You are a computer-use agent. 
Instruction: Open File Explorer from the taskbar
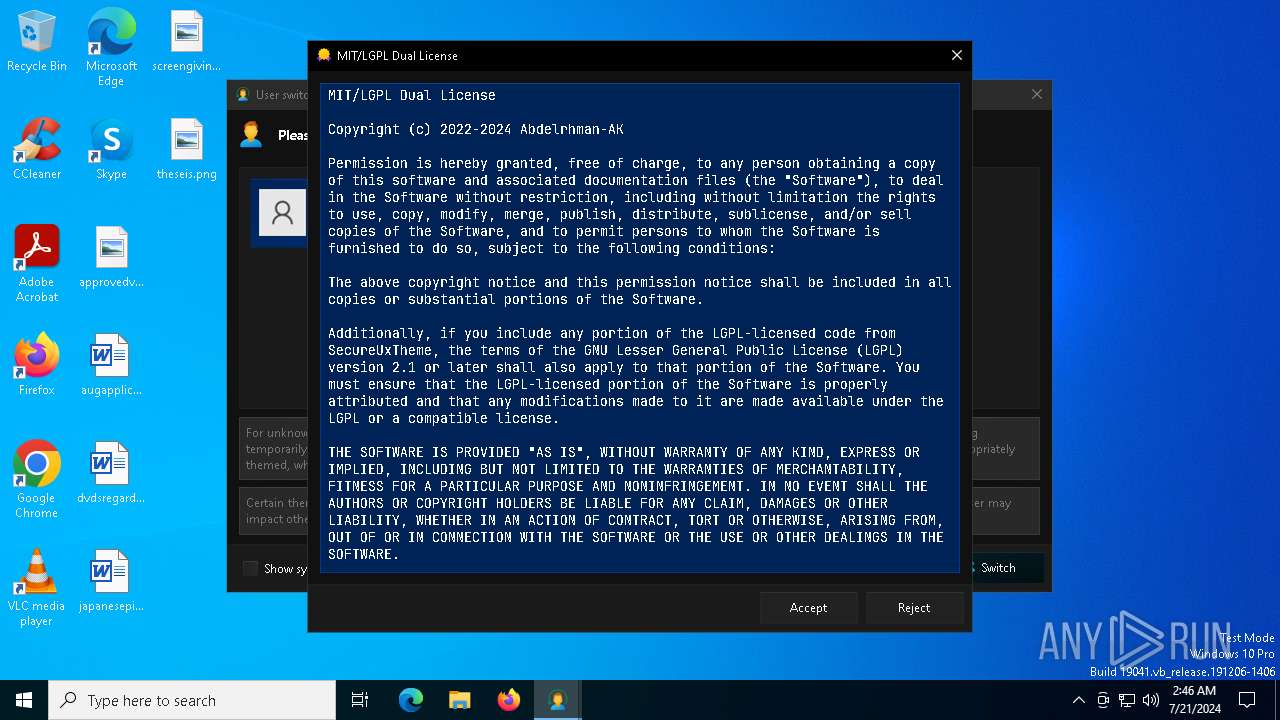coord(460,700)
